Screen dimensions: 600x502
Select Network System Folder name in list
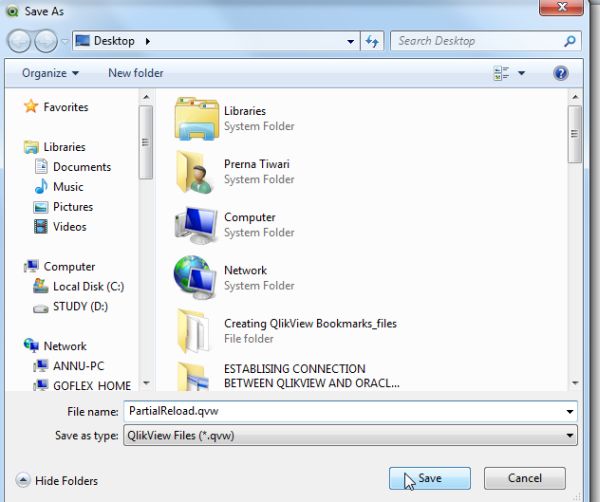point(245,270)
